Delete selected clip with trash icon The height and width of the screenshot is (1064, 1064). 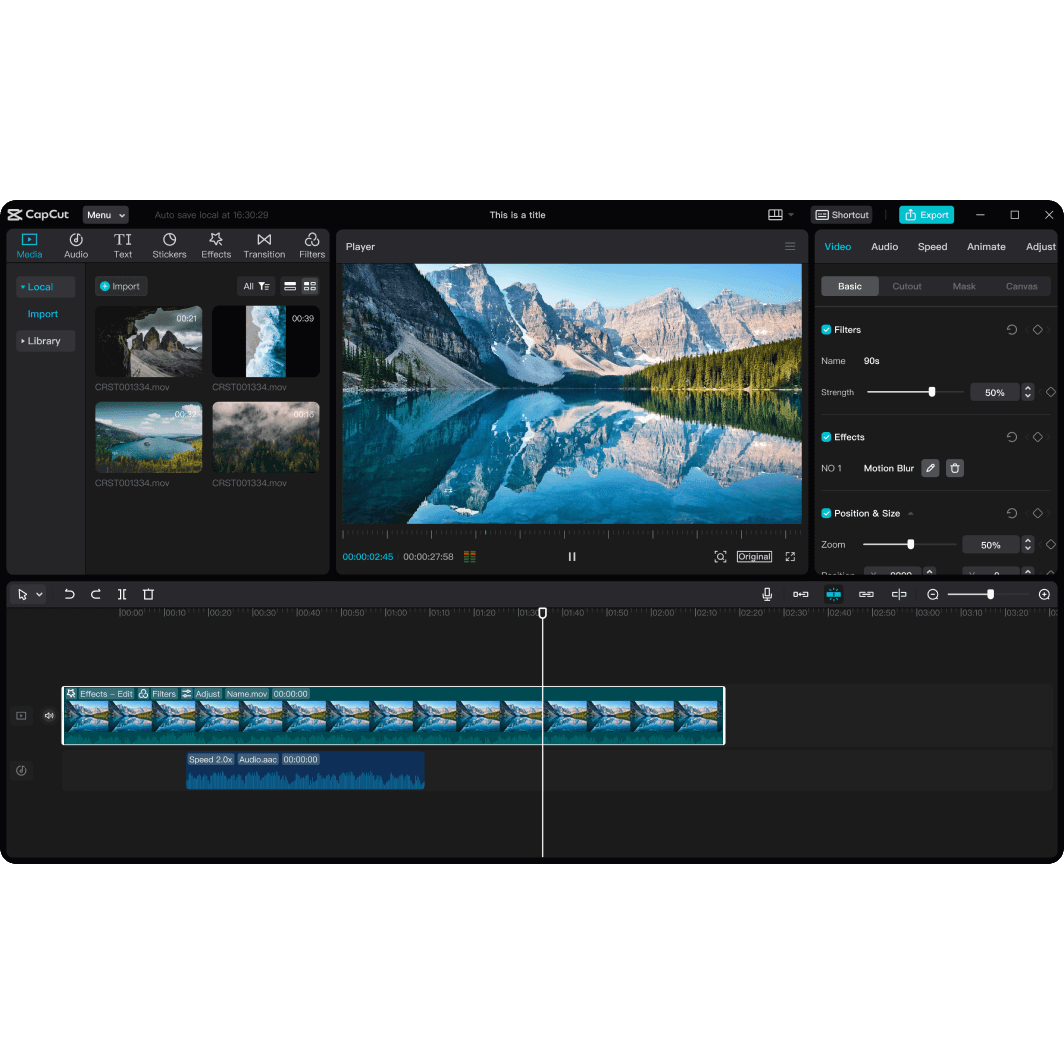tap(148, 594)
